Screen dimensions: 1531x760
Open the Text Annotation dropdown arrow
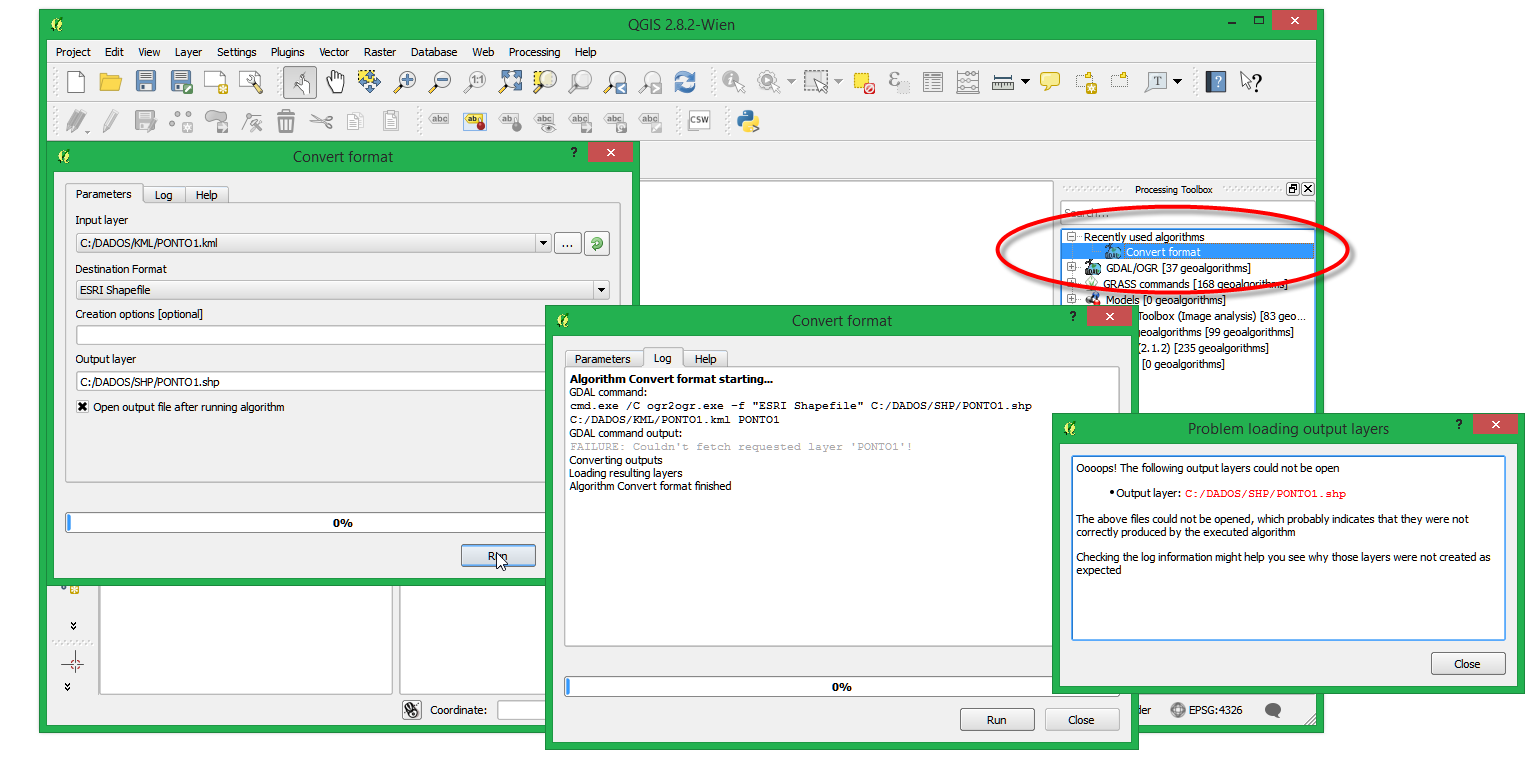(1177, 82)
